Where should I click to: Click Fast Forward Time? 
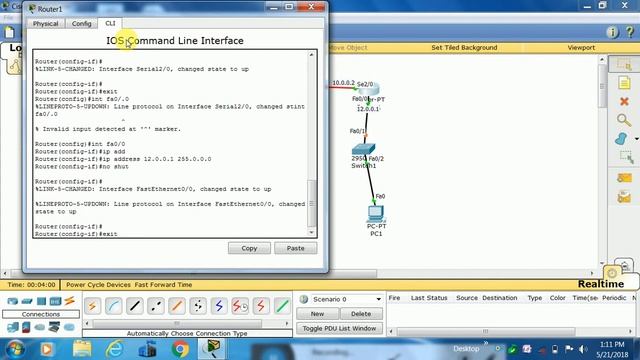click(163, 284)
